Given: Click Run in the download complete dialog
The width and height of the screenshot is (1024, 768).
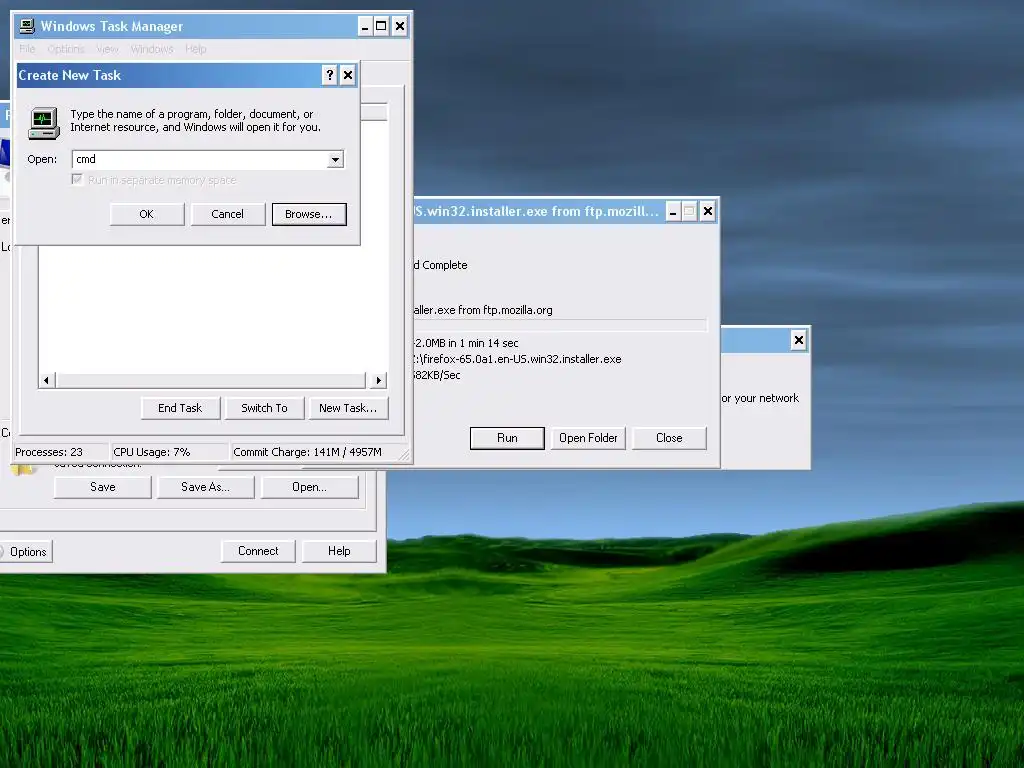Looking at the screenshot, I should 507,438.
